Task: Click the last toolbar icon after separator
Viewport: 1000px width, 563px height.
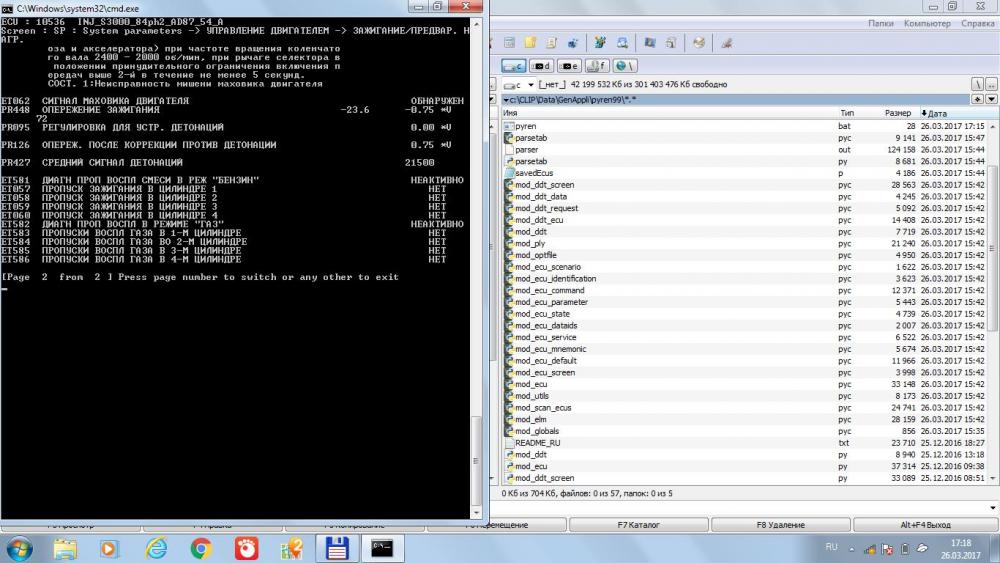Action: pyautogui.click(x=726, y=43)
